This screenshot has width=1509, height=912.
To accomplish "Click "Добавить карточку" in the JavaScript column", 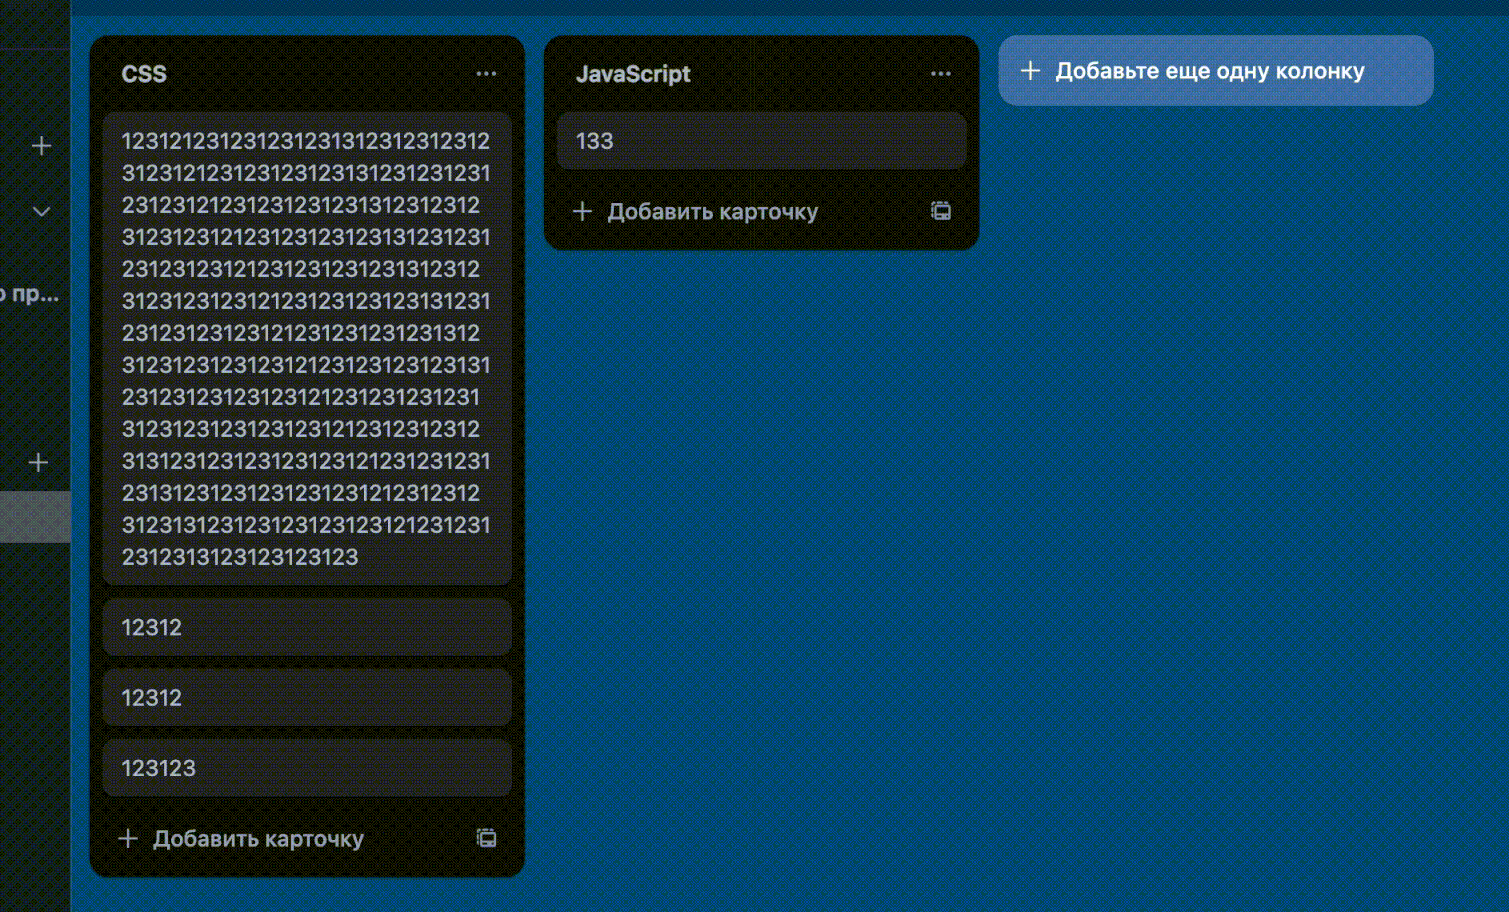I will click(712, 212).
